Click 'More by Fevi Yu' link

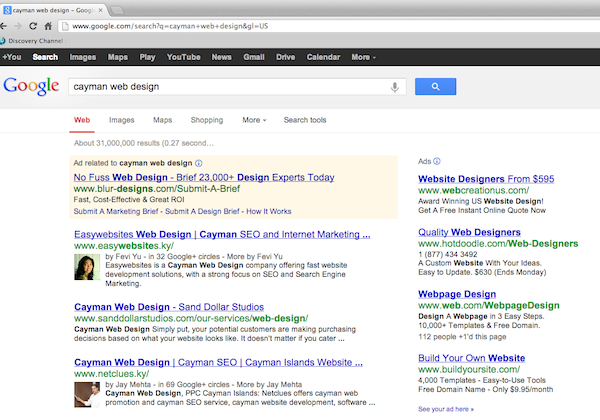254,256
